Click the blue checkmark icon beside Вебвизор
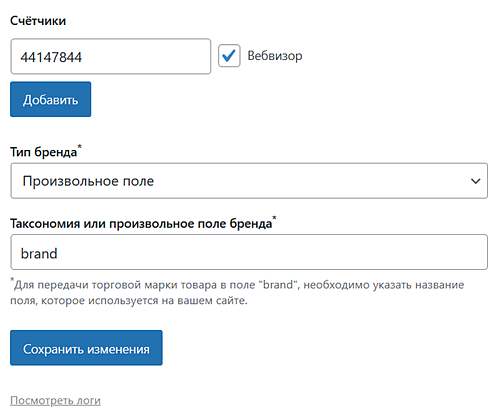500x417 pixels. pyautogui.click(x=229, y=56)
